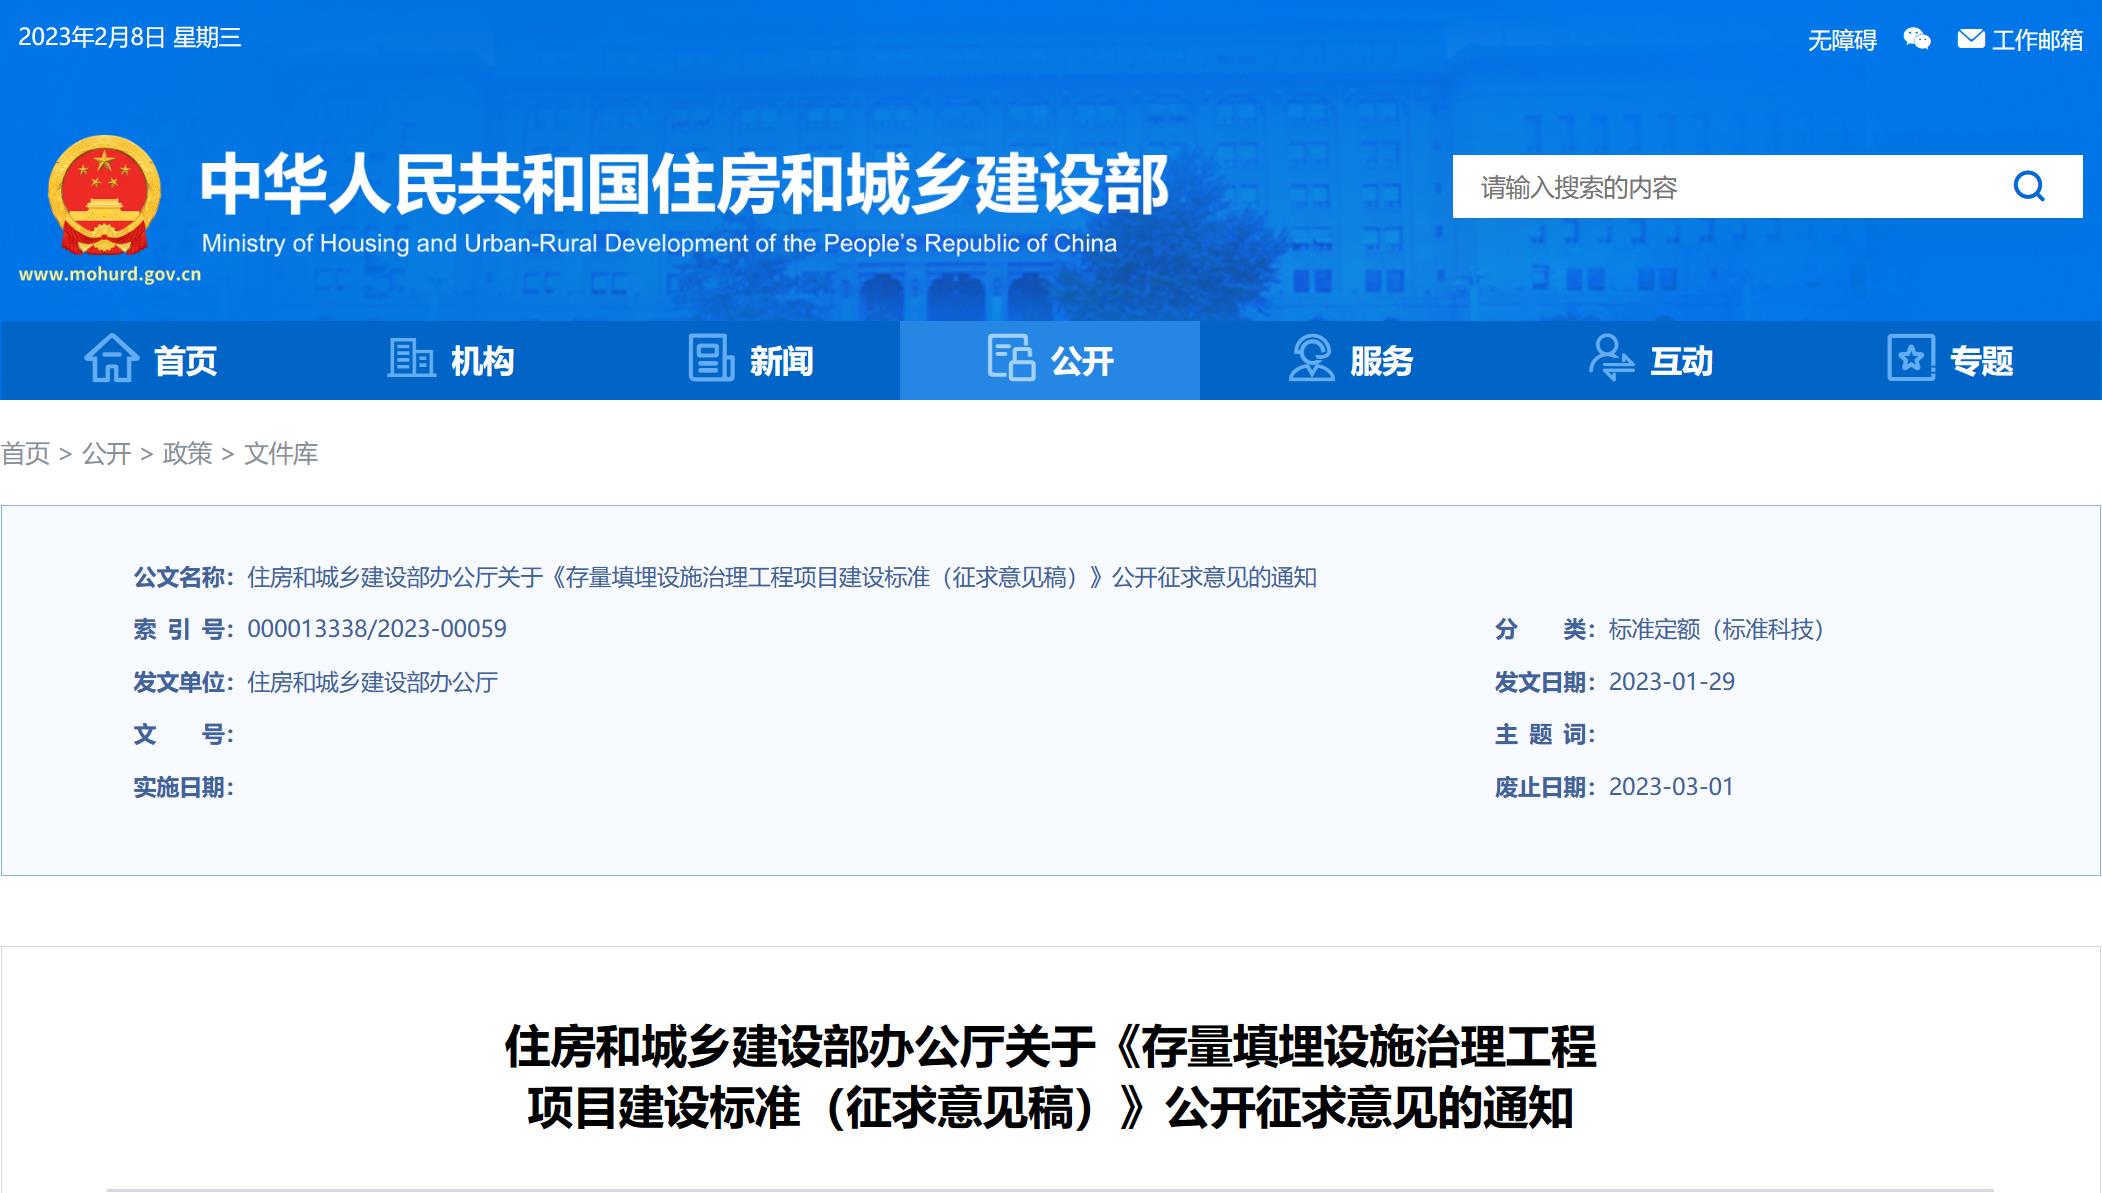Screen dimensions: 2102x1193
Task: Click the issuer value 住房和城乡建设部办公厅
Action: click(372, 682)
